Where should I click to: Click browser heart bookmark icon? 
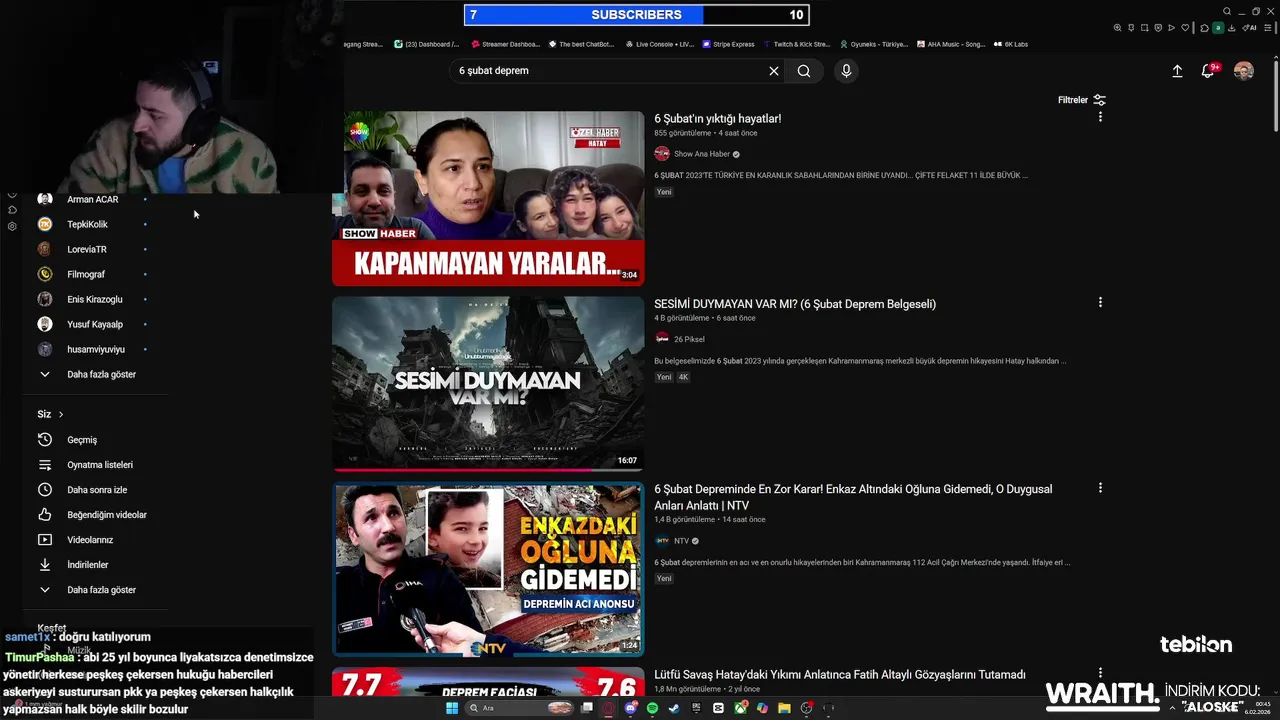pos(1185,28)
